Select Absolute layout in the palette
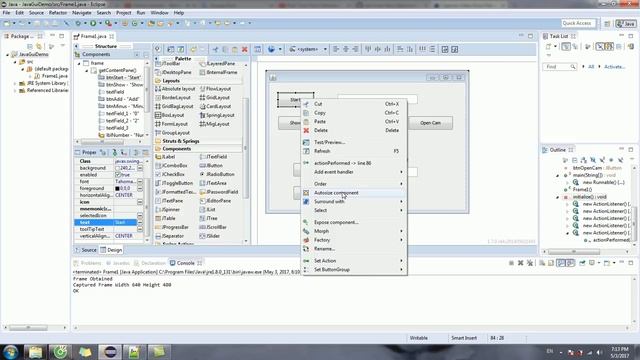This screenshot has height=360, width=640. click(175, 89)
